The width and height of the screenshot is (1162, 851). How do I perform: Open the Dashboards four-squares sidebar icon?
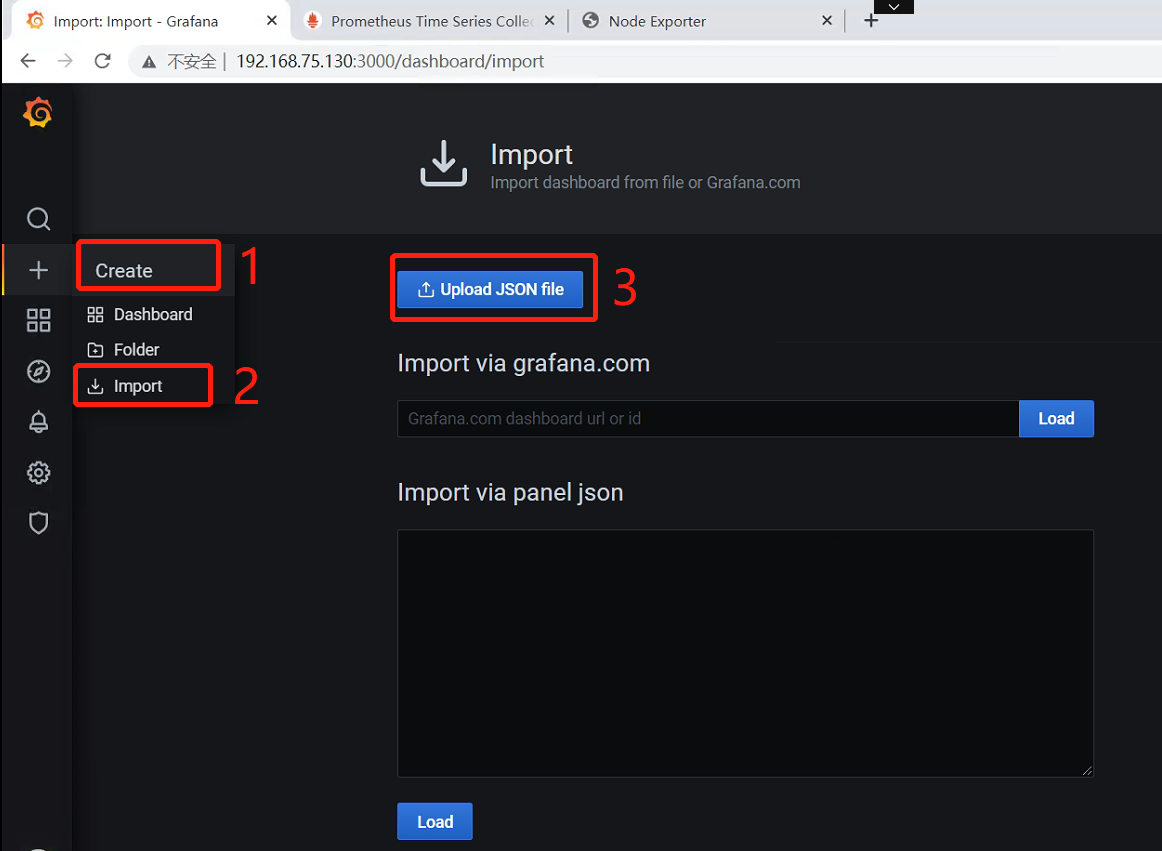coord(38,321)
